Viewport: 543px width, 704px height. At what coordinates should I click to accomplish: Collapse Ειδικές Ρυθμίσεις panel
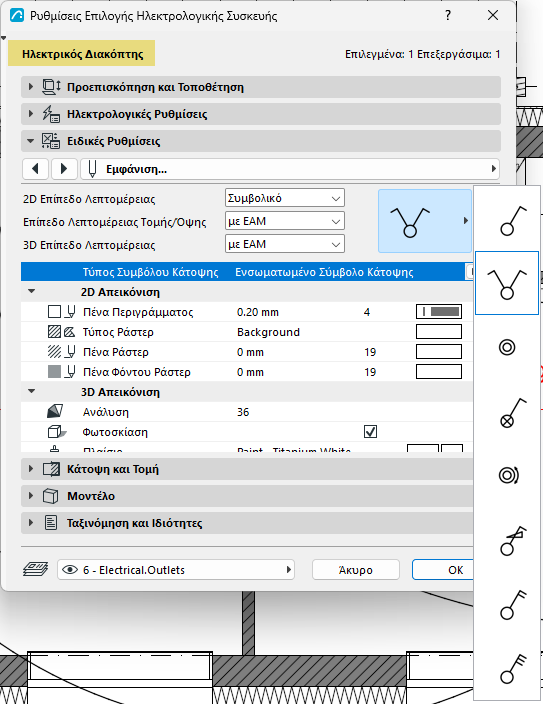coord(260,141)
